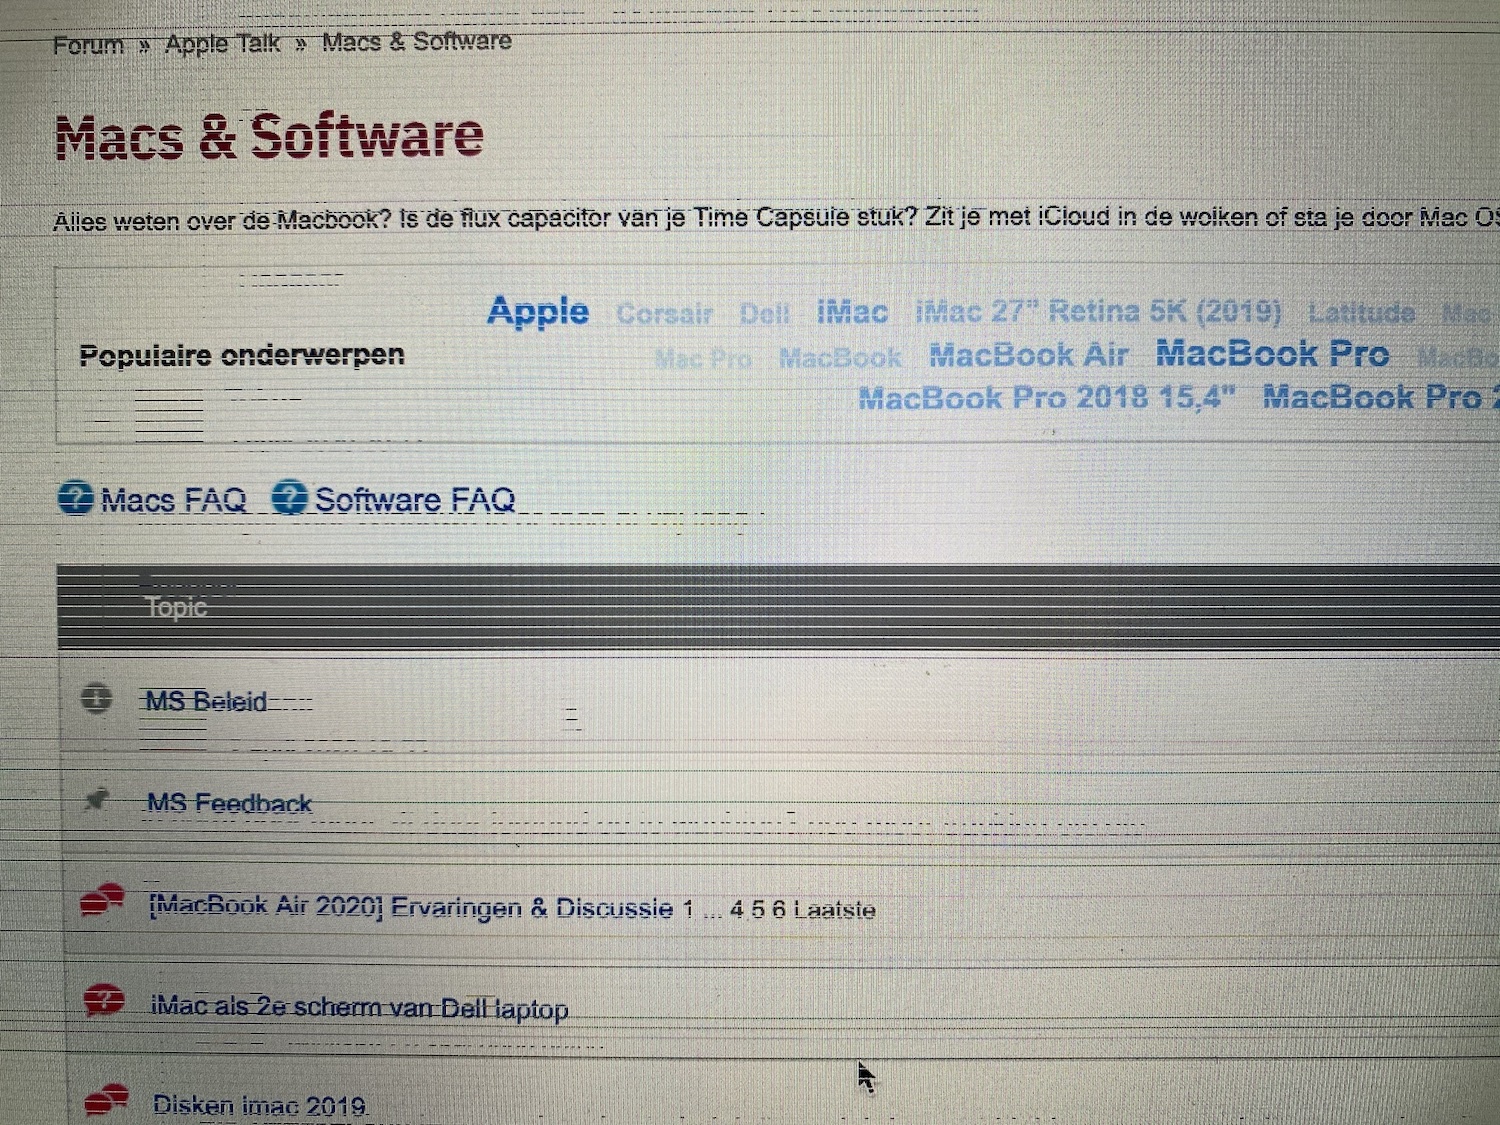Open the Forum breadcrumb link
1500x1125 pixels.
click(88, 45)
